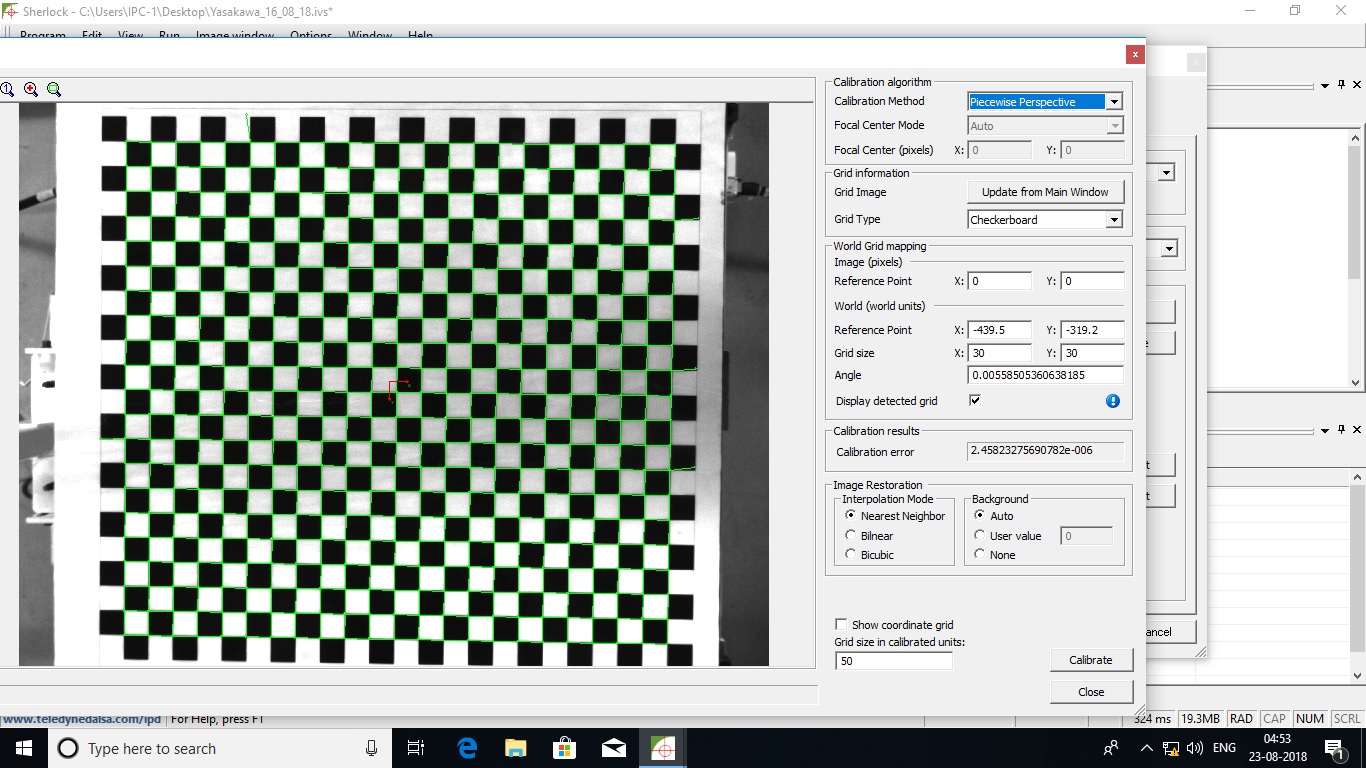Click the Close button in the calibration dialog
The height and width of the screenshot is (768, 1366).
[1091, 692]
